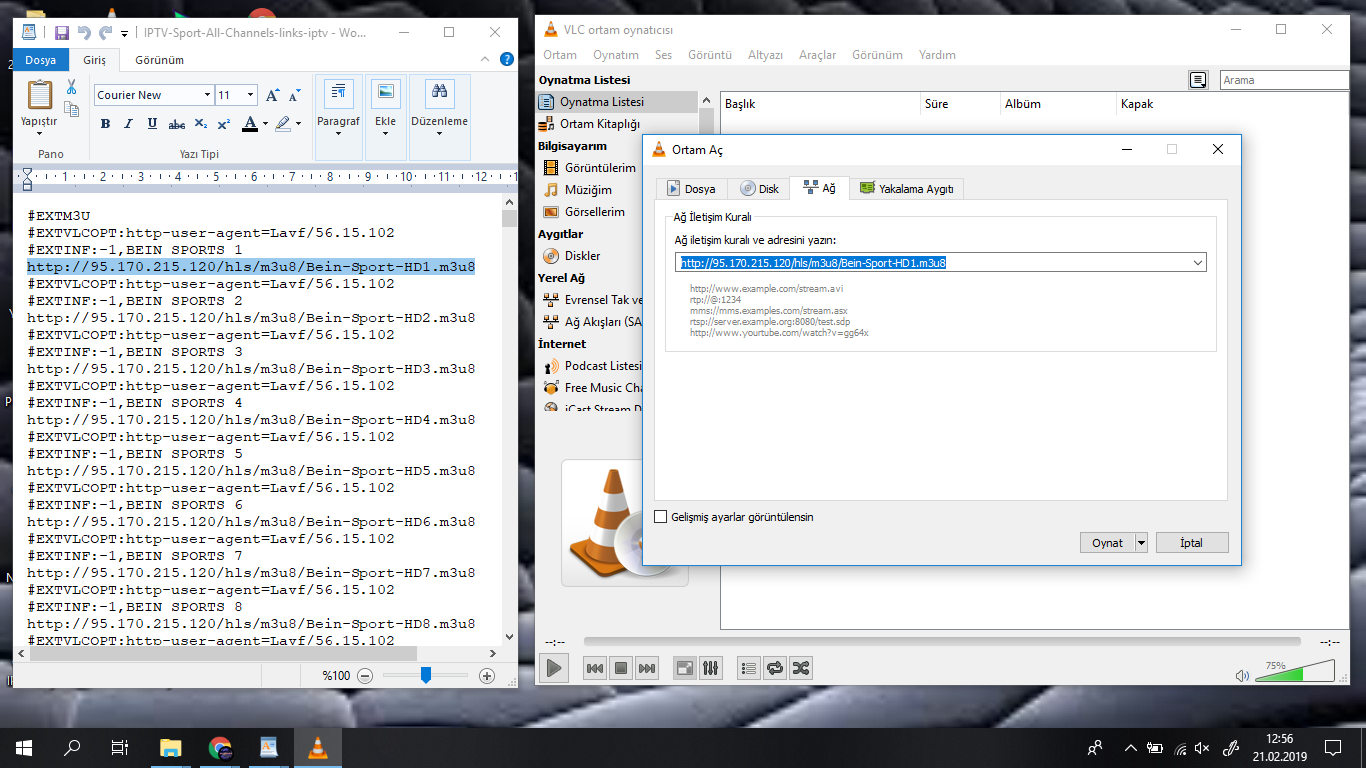Open the taskbar search magnifier
This screenshot has height=768, width=1366.
tap(72, 747)
